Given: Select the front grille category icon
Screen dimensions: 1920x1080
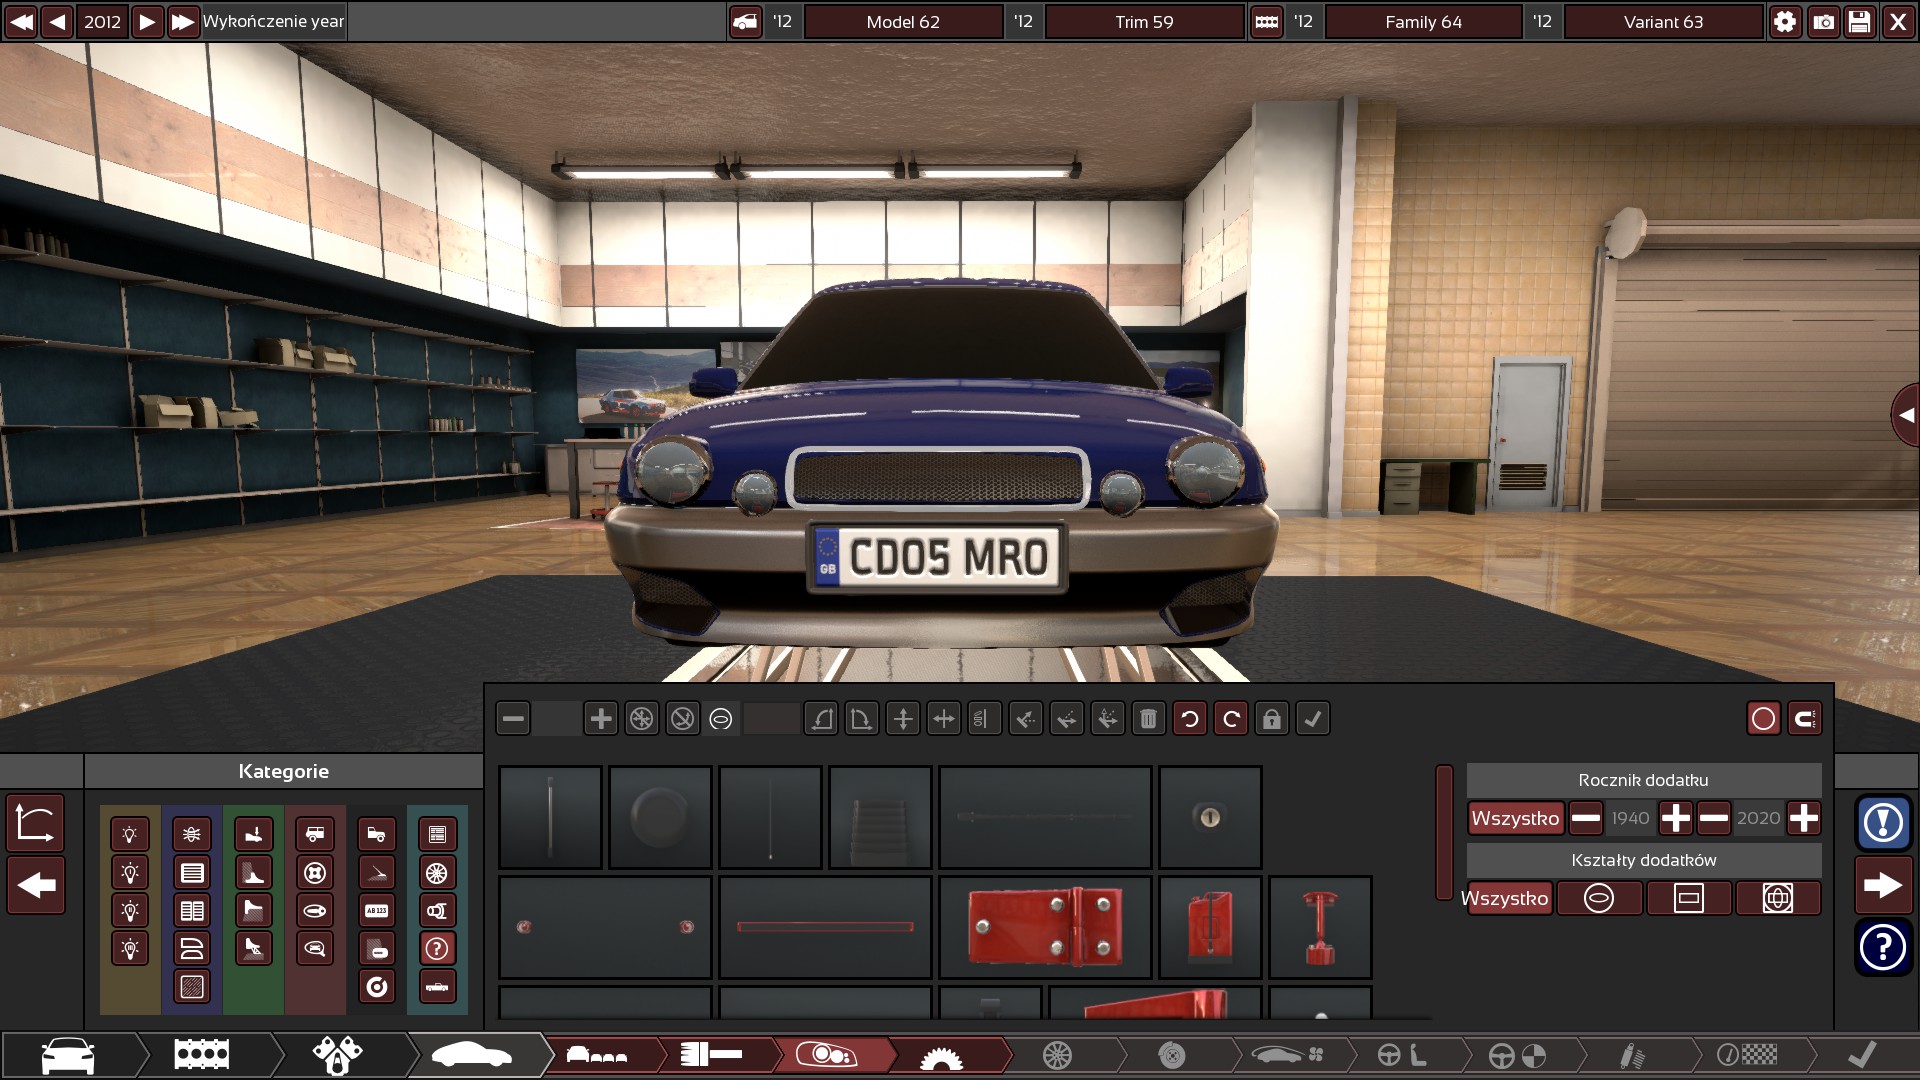Looking at the screenshot, I should click(192, 872).
